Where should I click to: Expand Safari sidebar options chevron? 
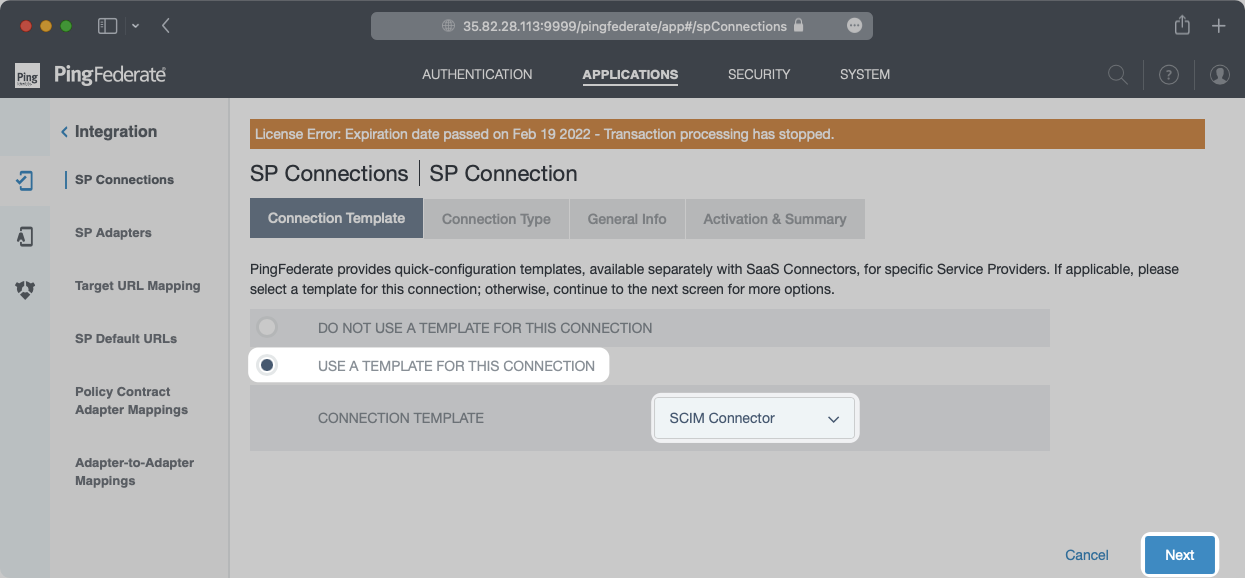tap(136, 26)
